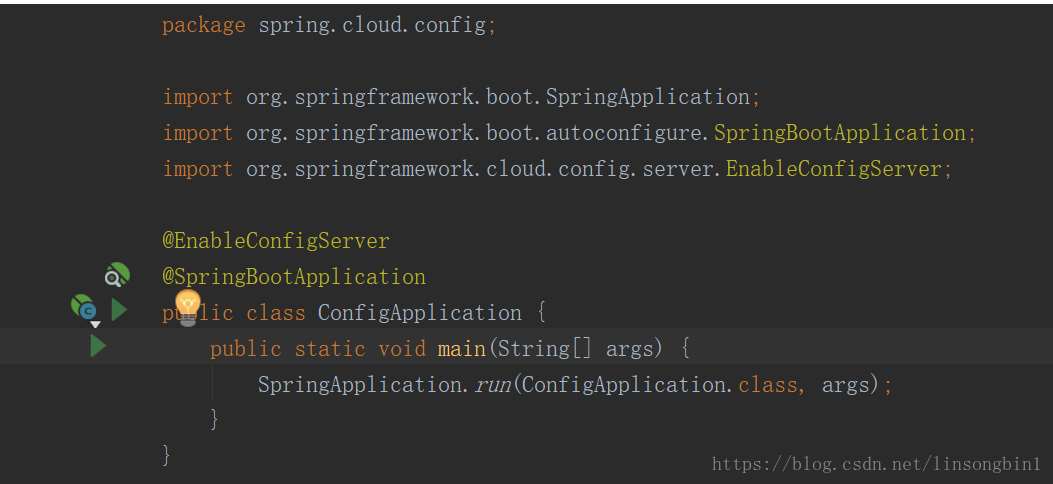Click the package name spring.cloud.config

pyautogui.click(x=372, y=26)
